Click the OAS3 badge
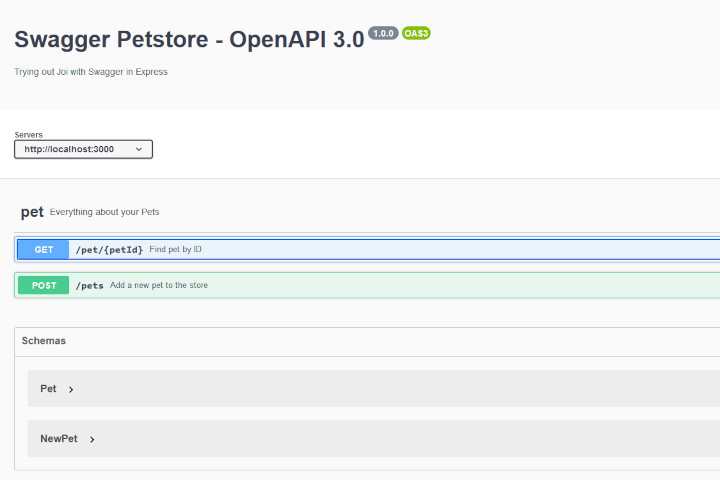The width and height of the screenshot is (720, 480). (416, 33)
